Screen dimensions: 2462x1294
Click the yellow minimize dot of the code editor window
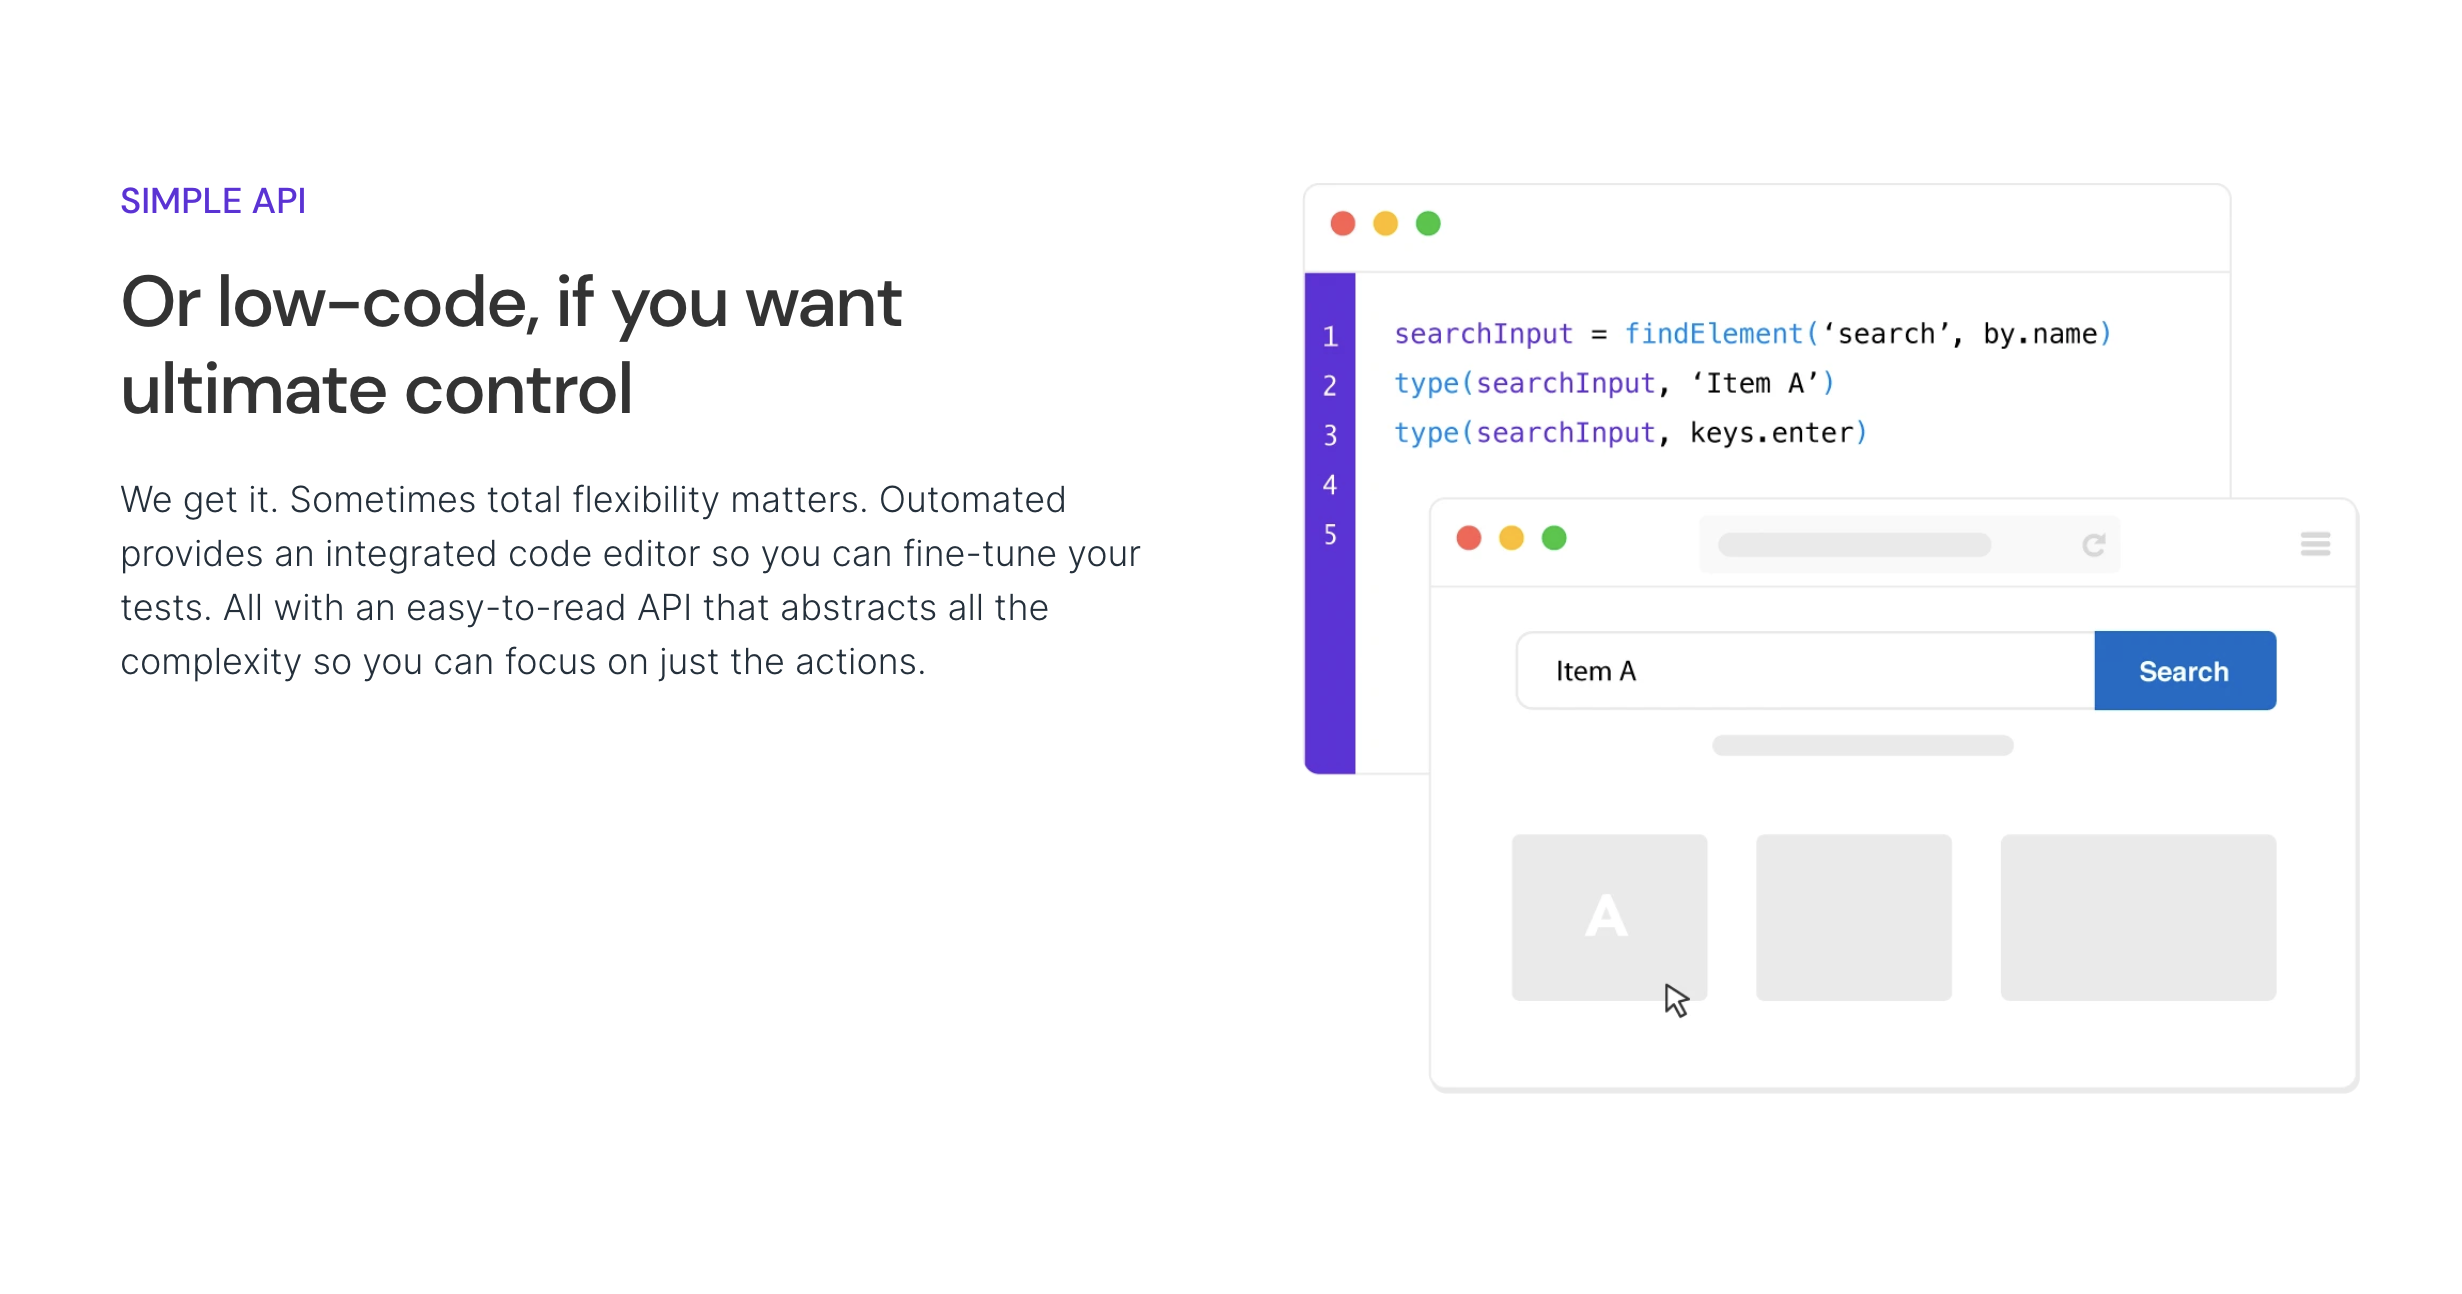tap(1385, 223)
